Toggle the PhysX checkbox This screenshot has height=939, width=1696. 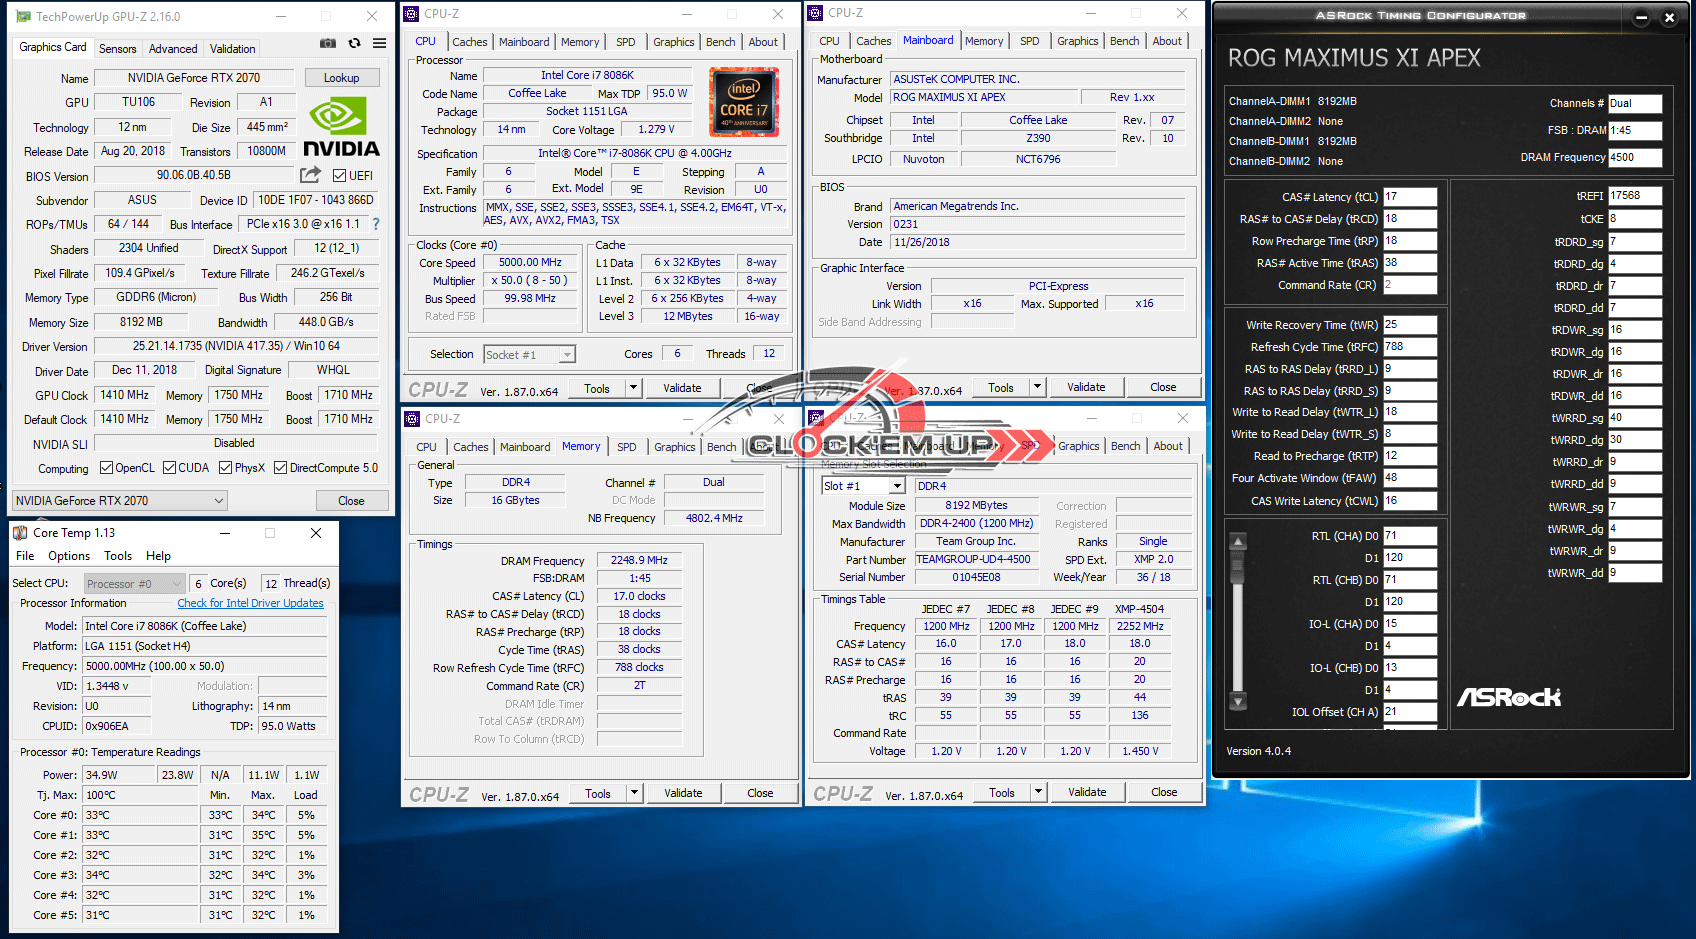pyautogui.click(x=226, y=468)
